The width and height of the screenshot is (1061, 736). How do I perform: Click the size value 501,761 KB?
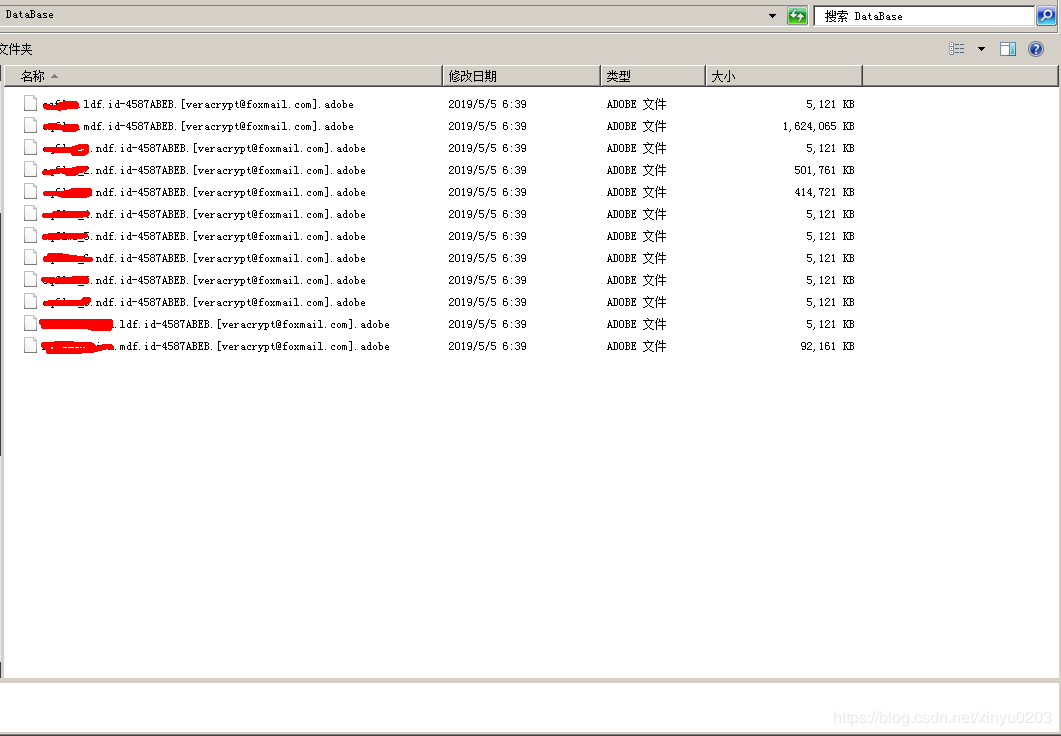tap(824, 170)
